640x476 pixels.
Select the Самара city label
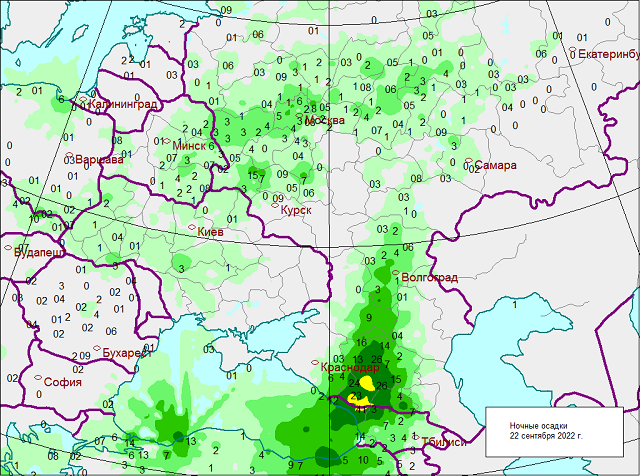pyautogui.click(x=496, y=165)
